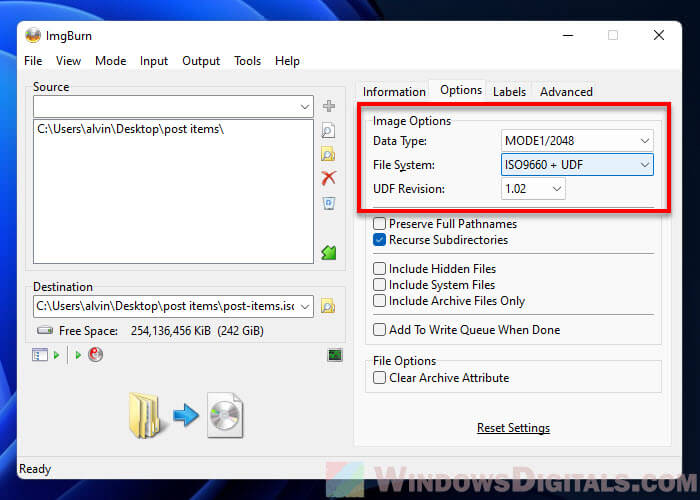Minimize the ImgBurn window

click(x=568, y=35)
